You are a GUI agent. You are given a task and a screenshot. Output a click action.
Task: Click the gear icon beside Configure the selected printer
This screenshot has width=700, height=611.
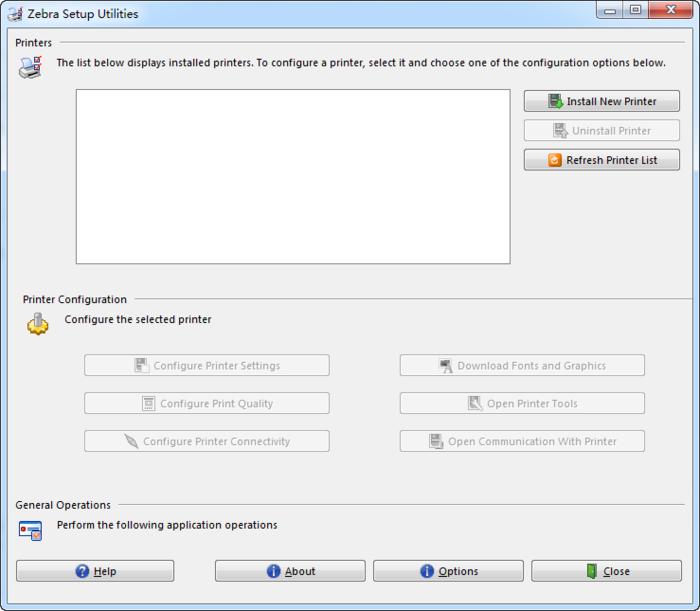tap(38, 324)
